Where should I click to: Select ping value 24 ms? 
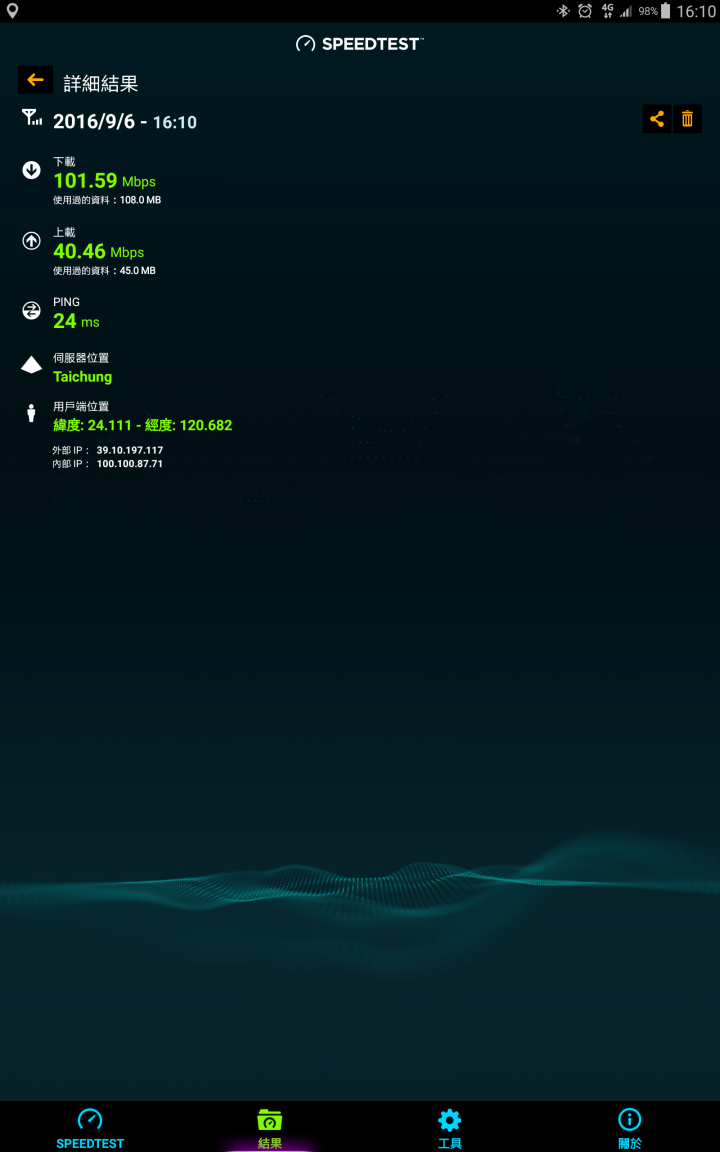(76, 321)
